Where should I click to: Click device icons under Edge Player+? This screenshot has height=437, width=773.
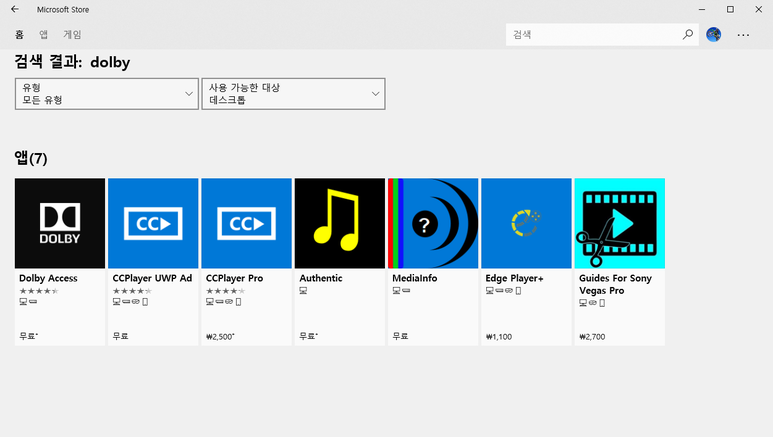pos(503,291)
